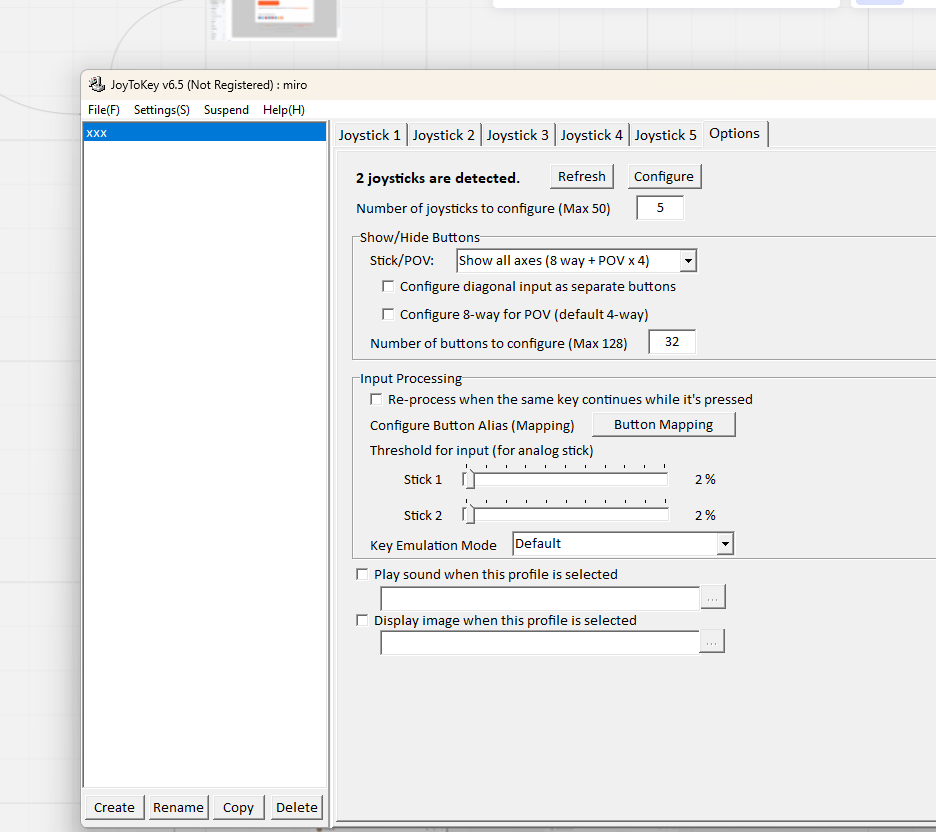Image resolution: width=936 pixels, height=832 pixels.
Task: Click the Stick 2 threshold slider
Action: point(565,515)
